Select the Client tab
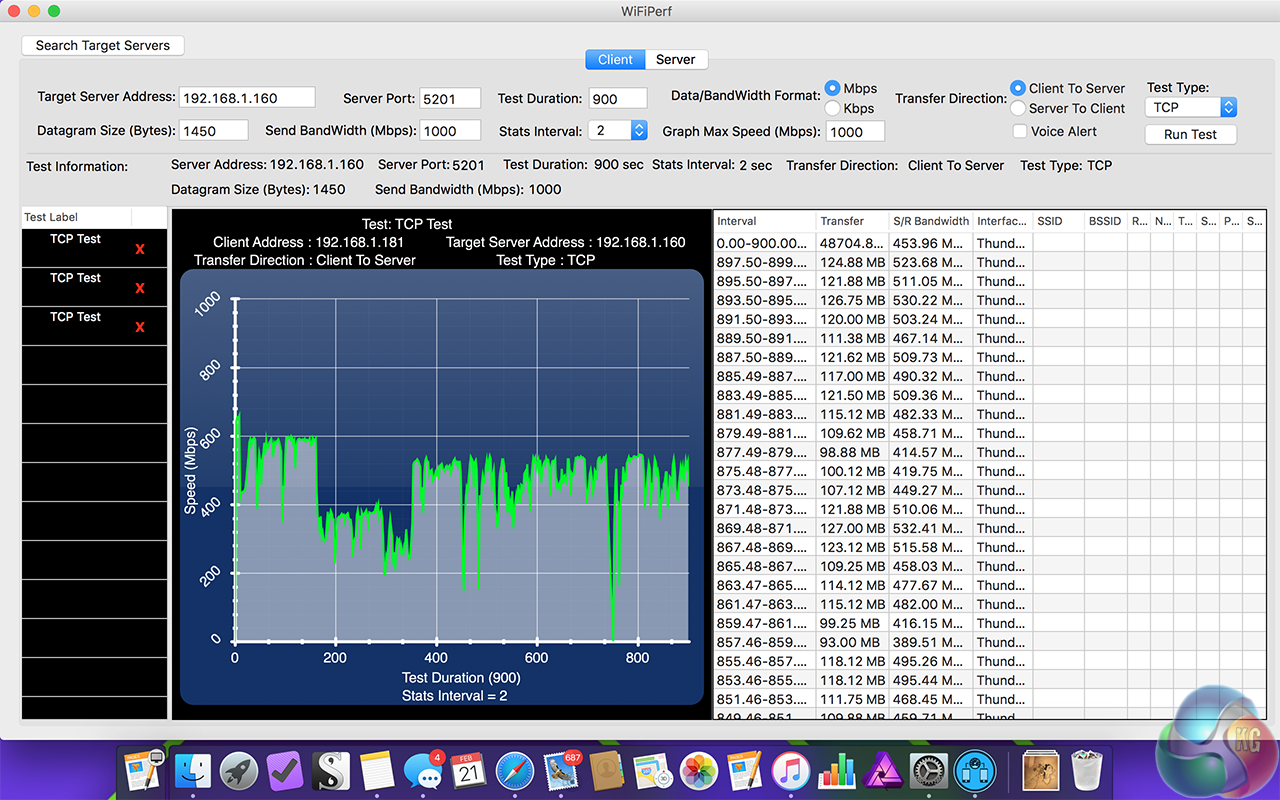 click(615, 59)
